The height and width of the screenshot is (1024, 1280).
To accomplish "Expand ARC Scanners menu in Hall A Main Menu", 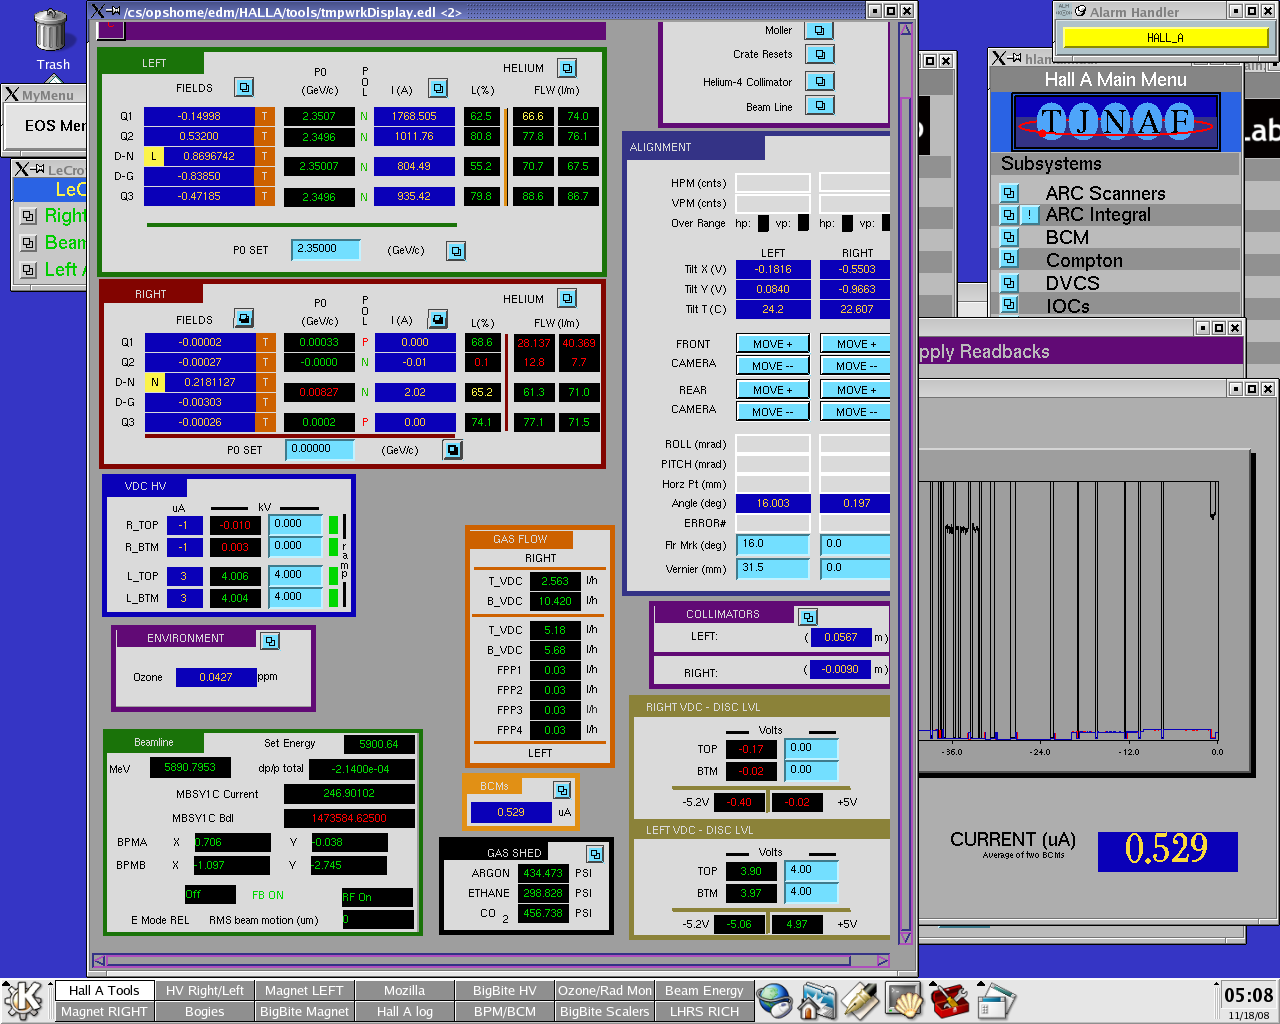I will coord(1009,193).
